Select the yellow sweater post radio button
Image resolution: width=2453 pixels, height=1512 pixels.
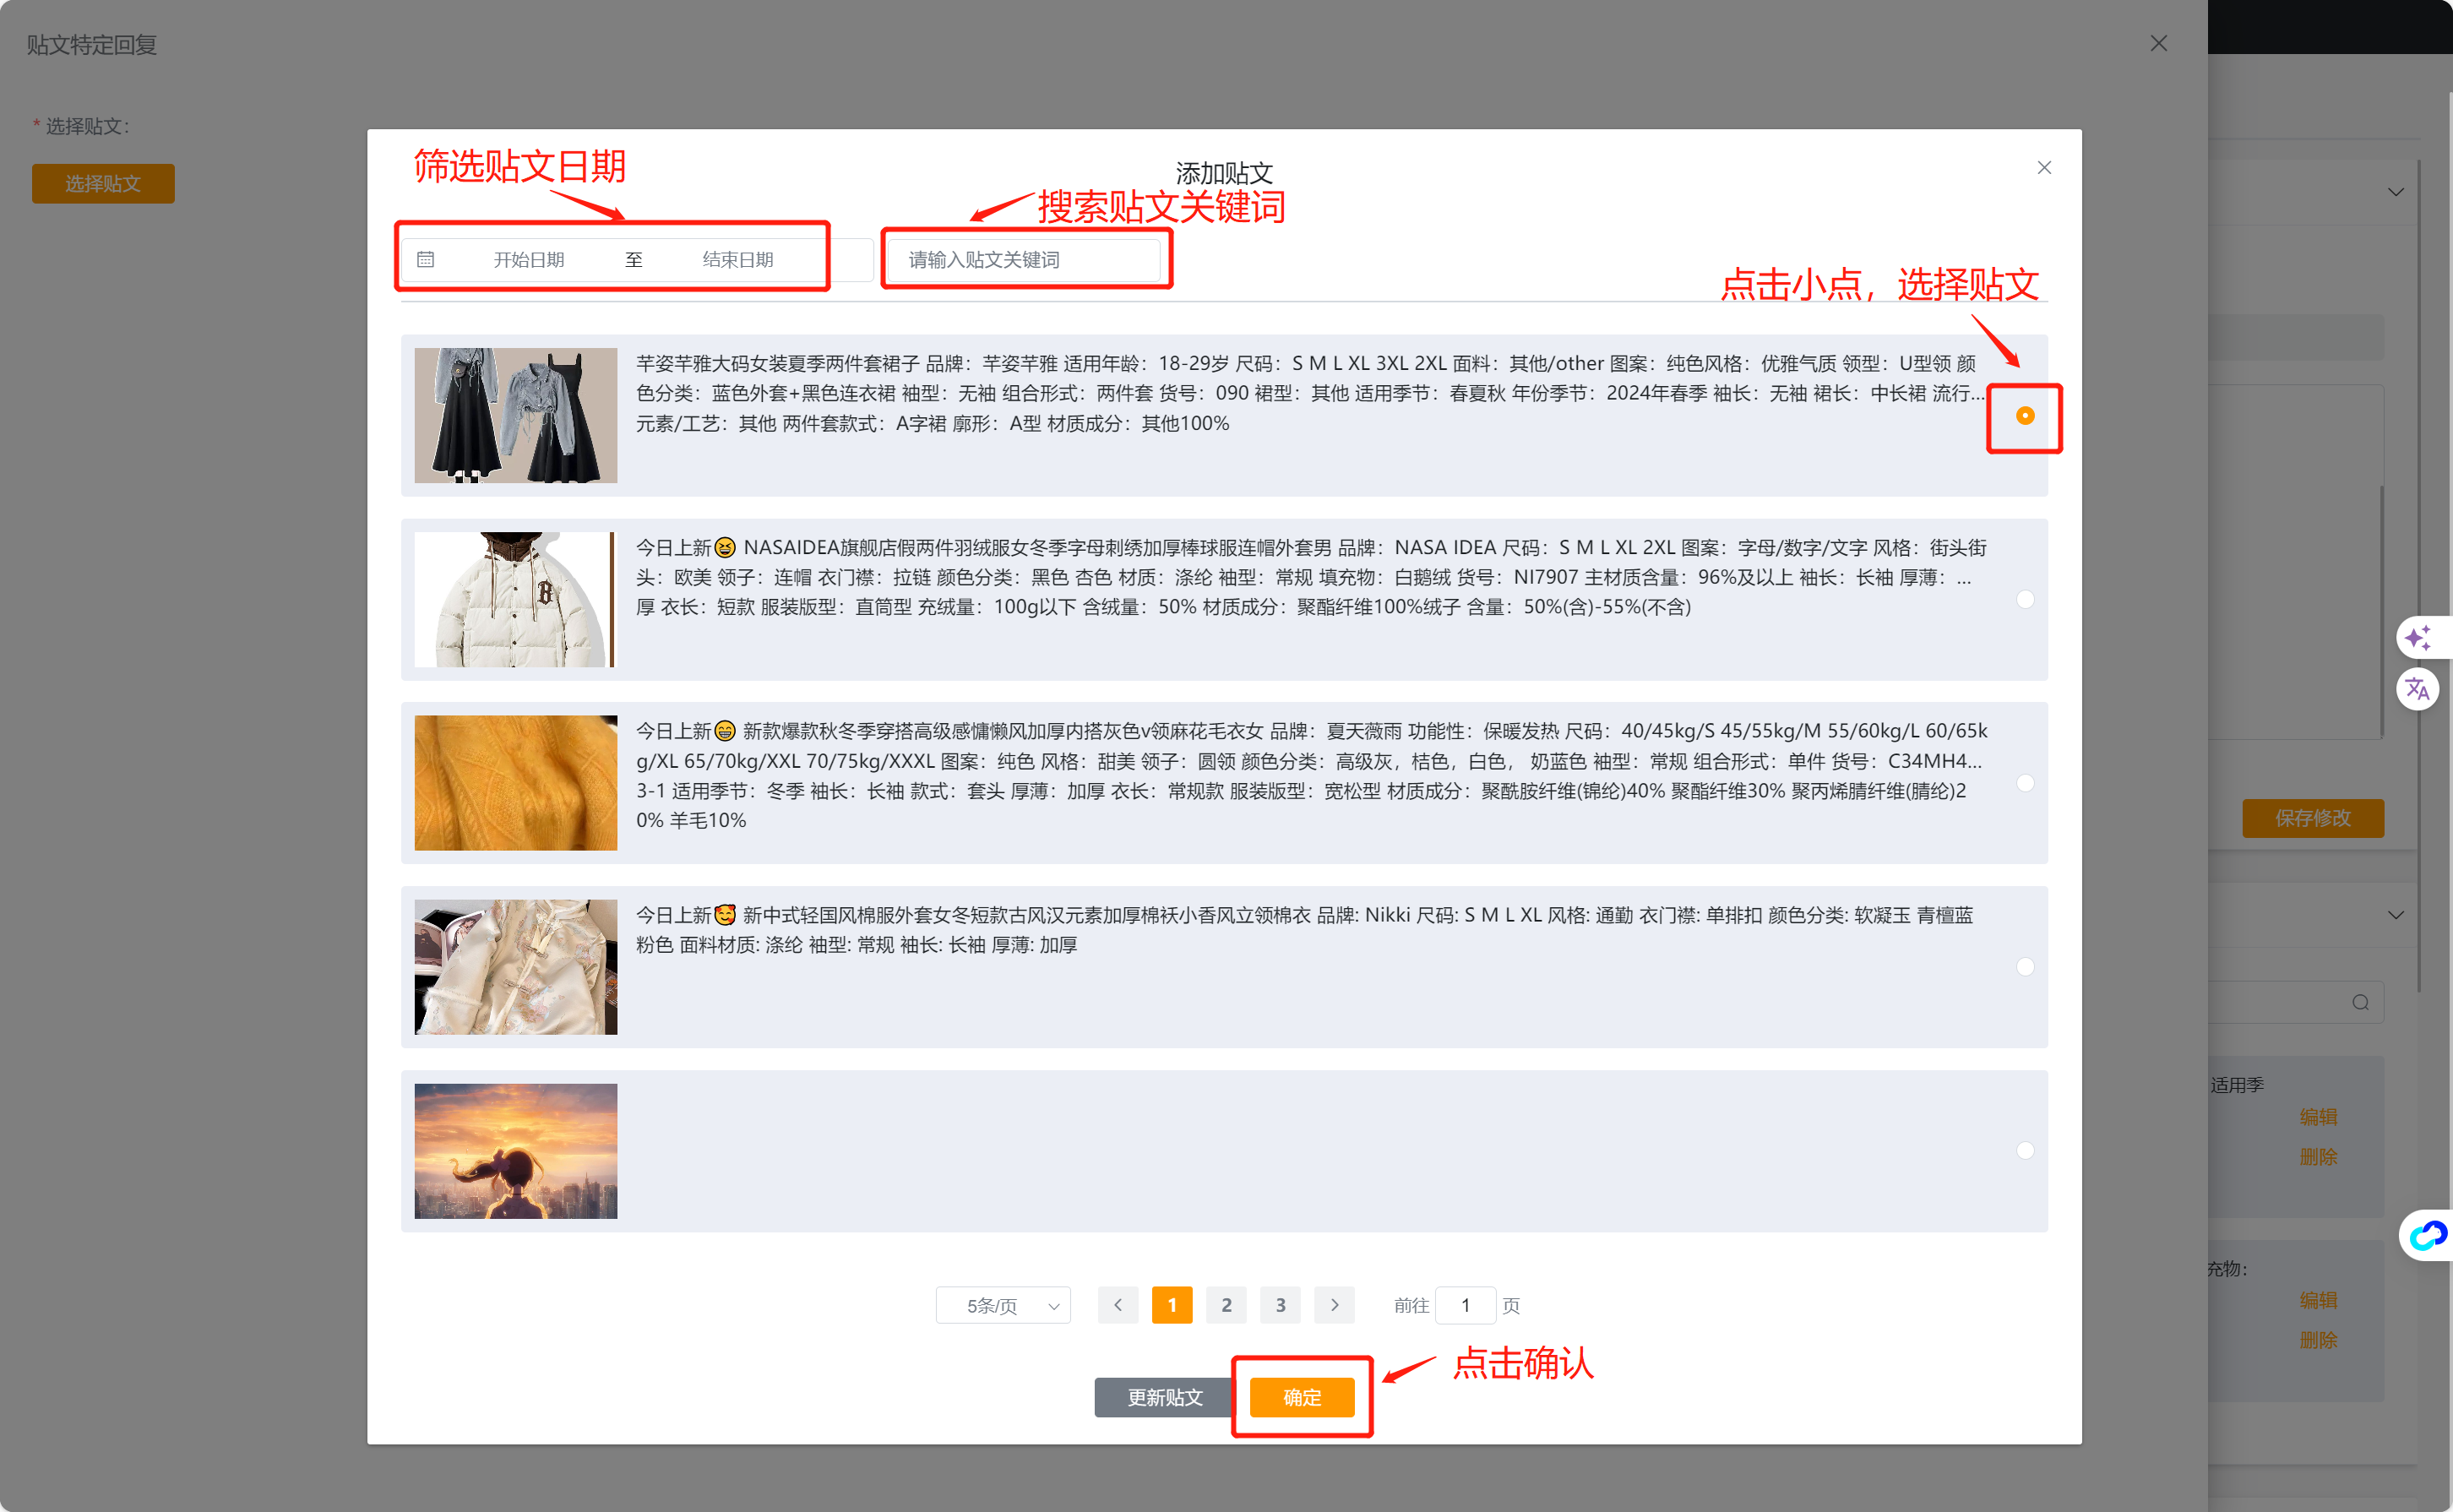tap(2025, 783)
